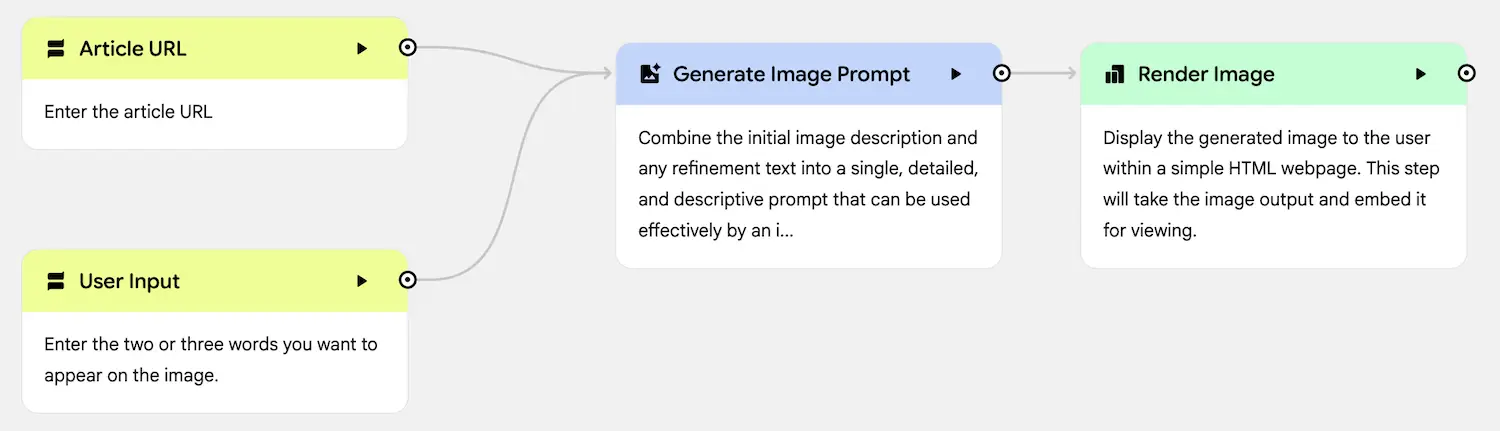Click the Generate Image Prompt output port
Viewport: 1500px width, 431px height.
pyautogui.click(x=1001, y=73)
